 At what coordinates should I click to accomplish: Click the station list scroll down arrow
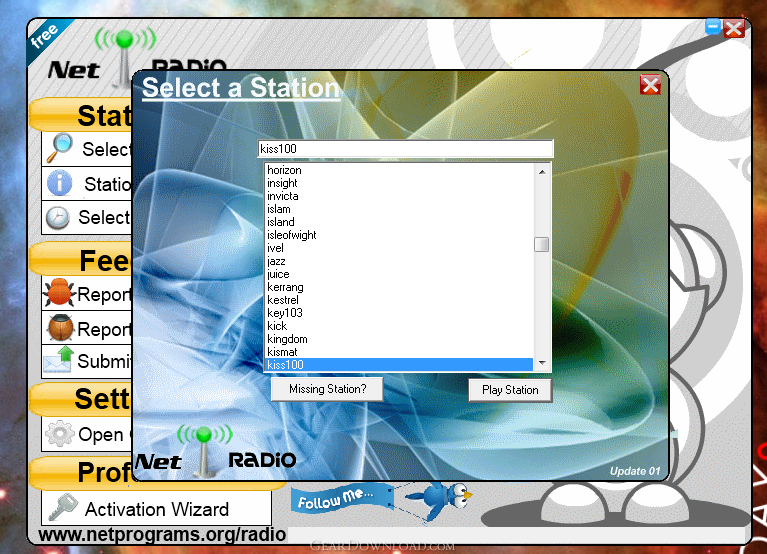tap(542, 363)
